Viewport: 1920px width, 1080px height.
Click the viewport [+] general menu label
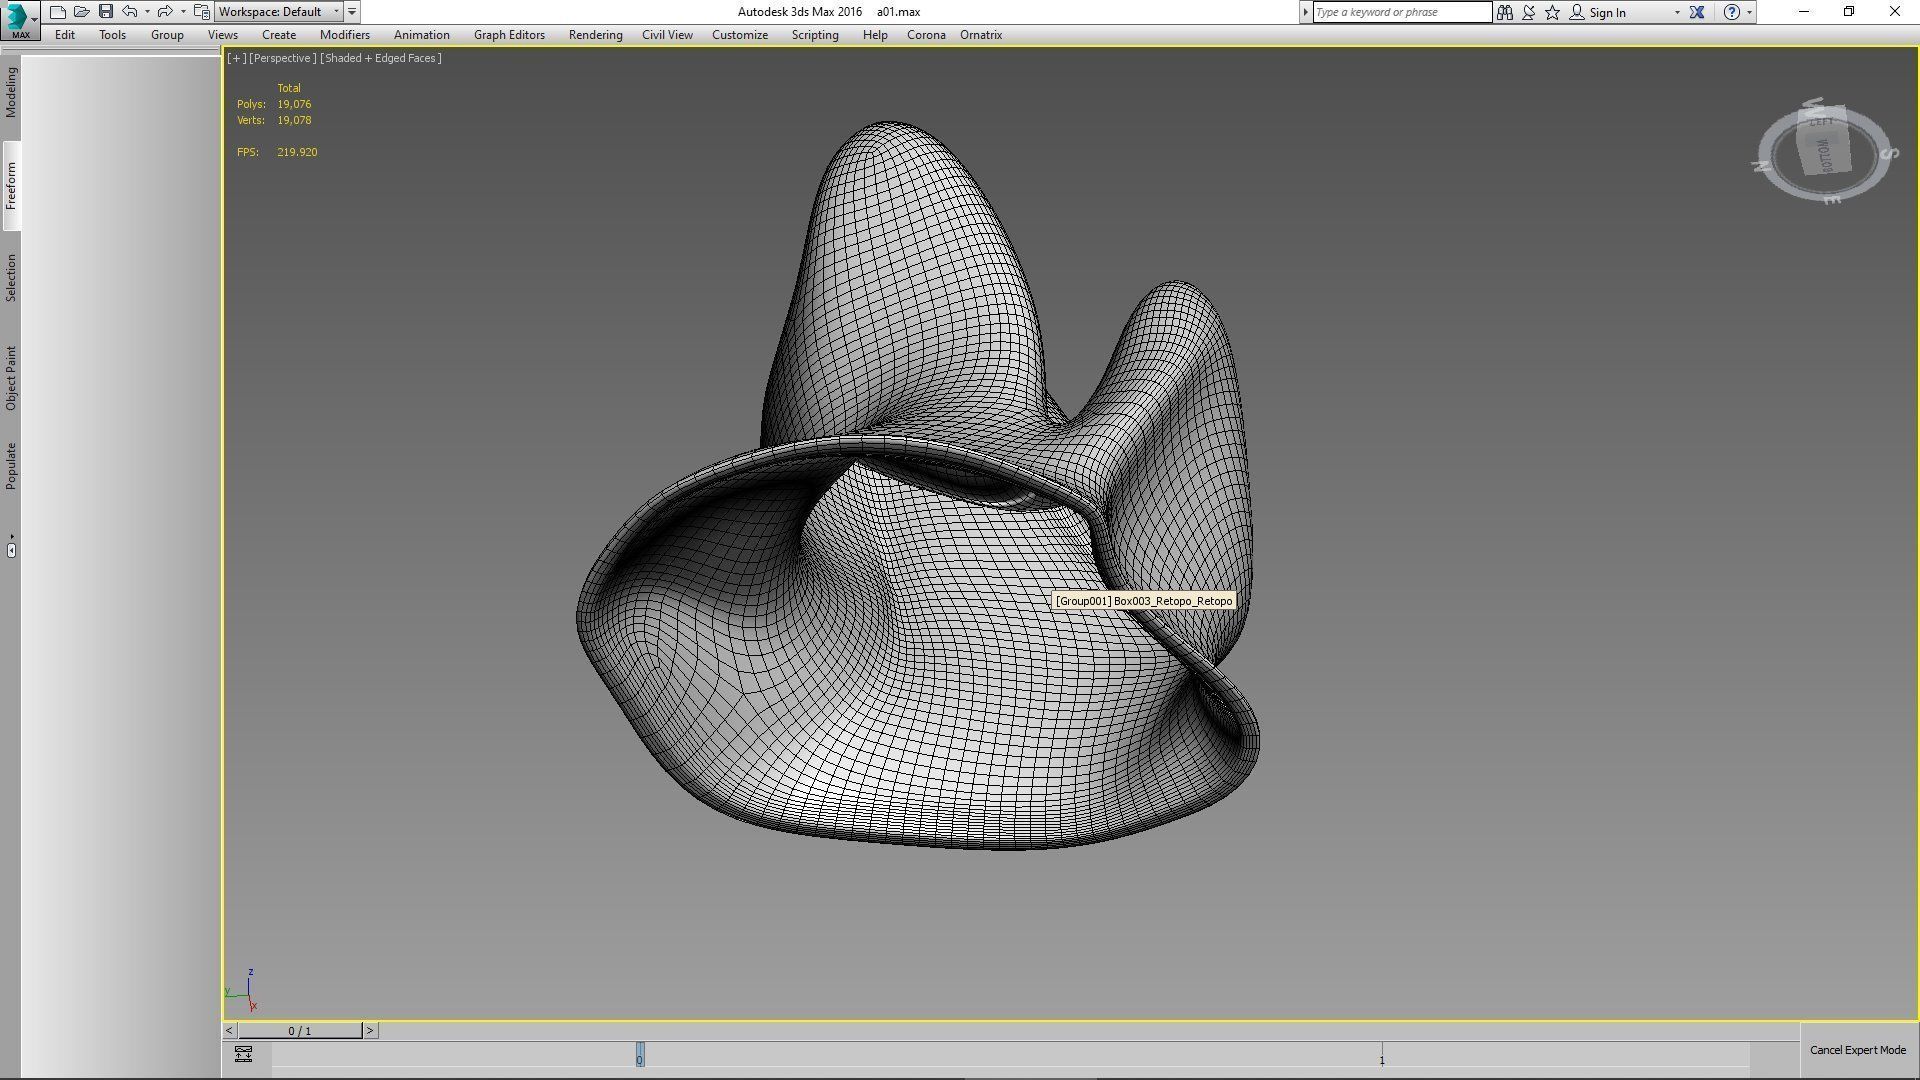click(x=237, y=58)
